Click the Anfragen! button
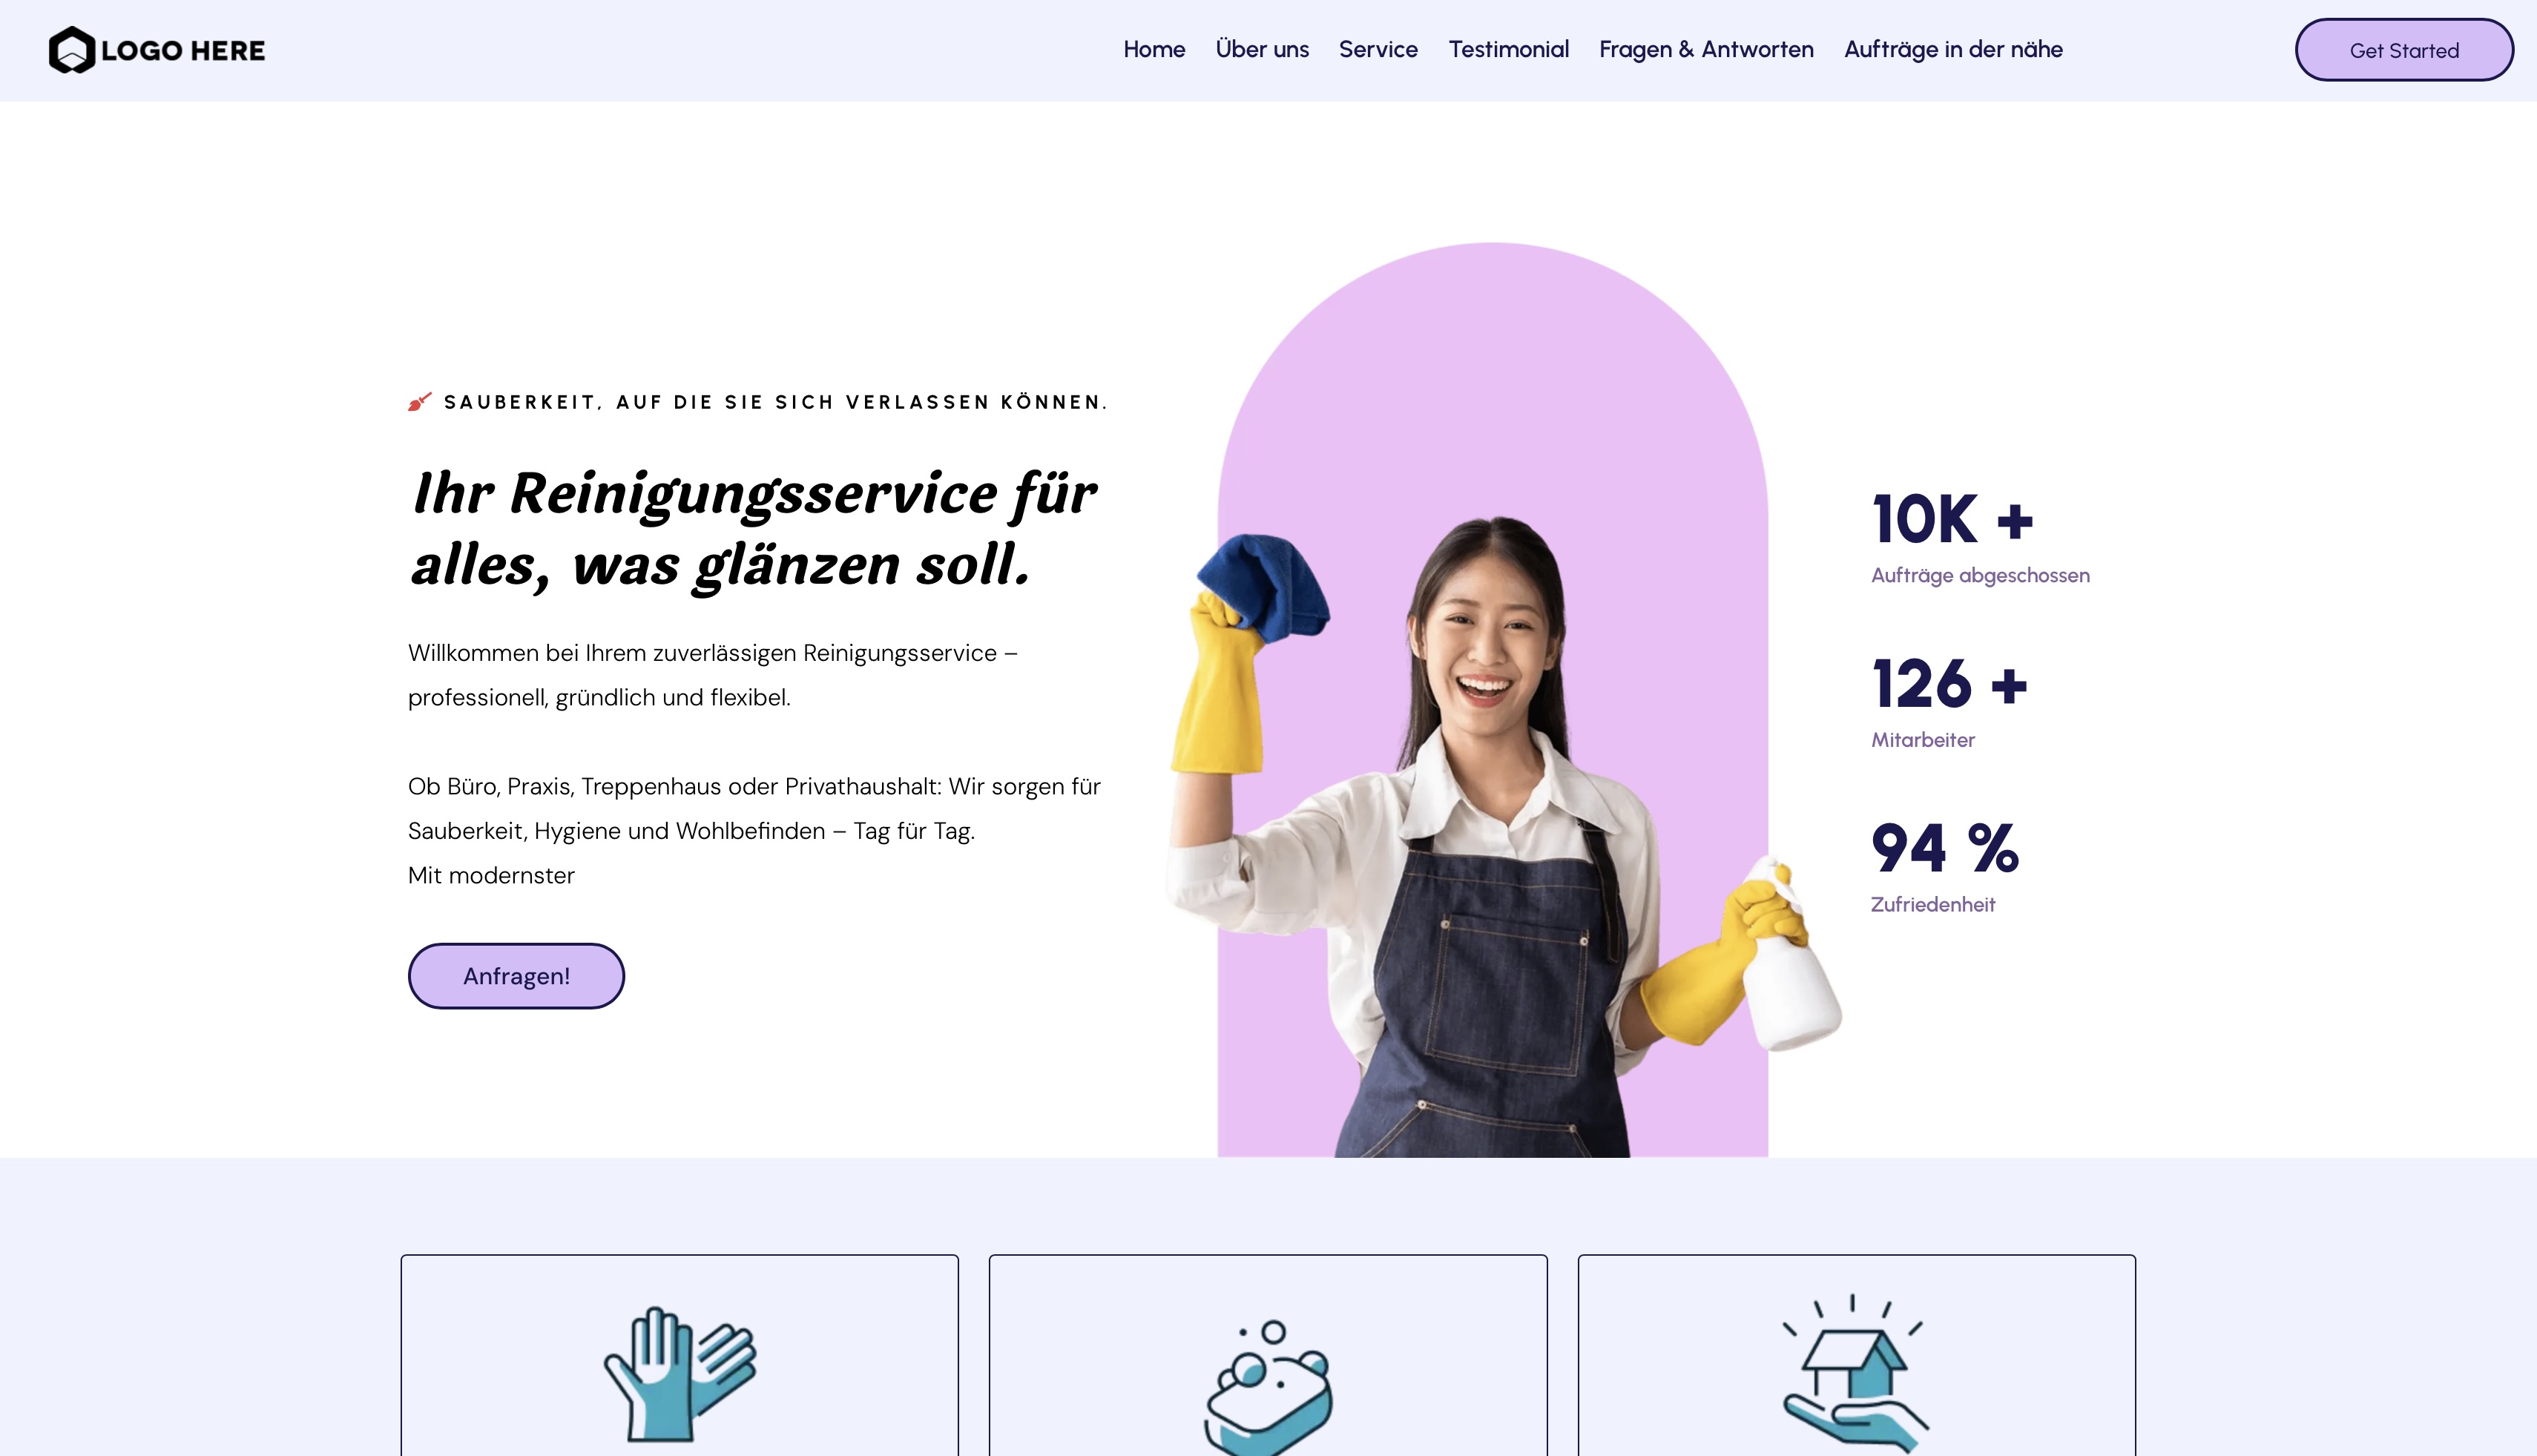The height and width of the screenshot is (1456, 2537). click(516, 976)
